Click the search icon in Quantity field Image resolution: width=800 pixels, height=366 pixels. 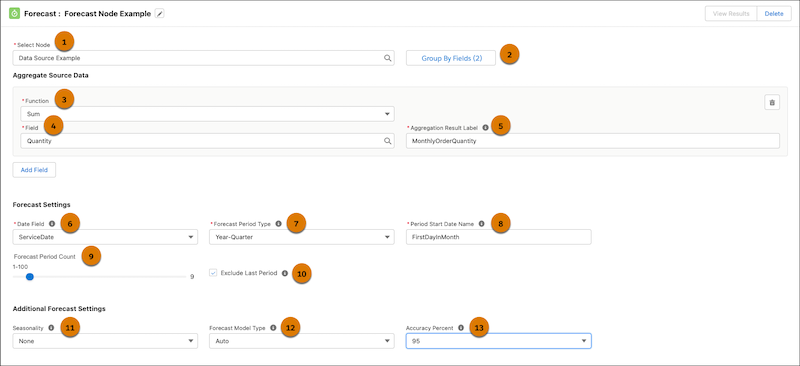pos(387,141)
